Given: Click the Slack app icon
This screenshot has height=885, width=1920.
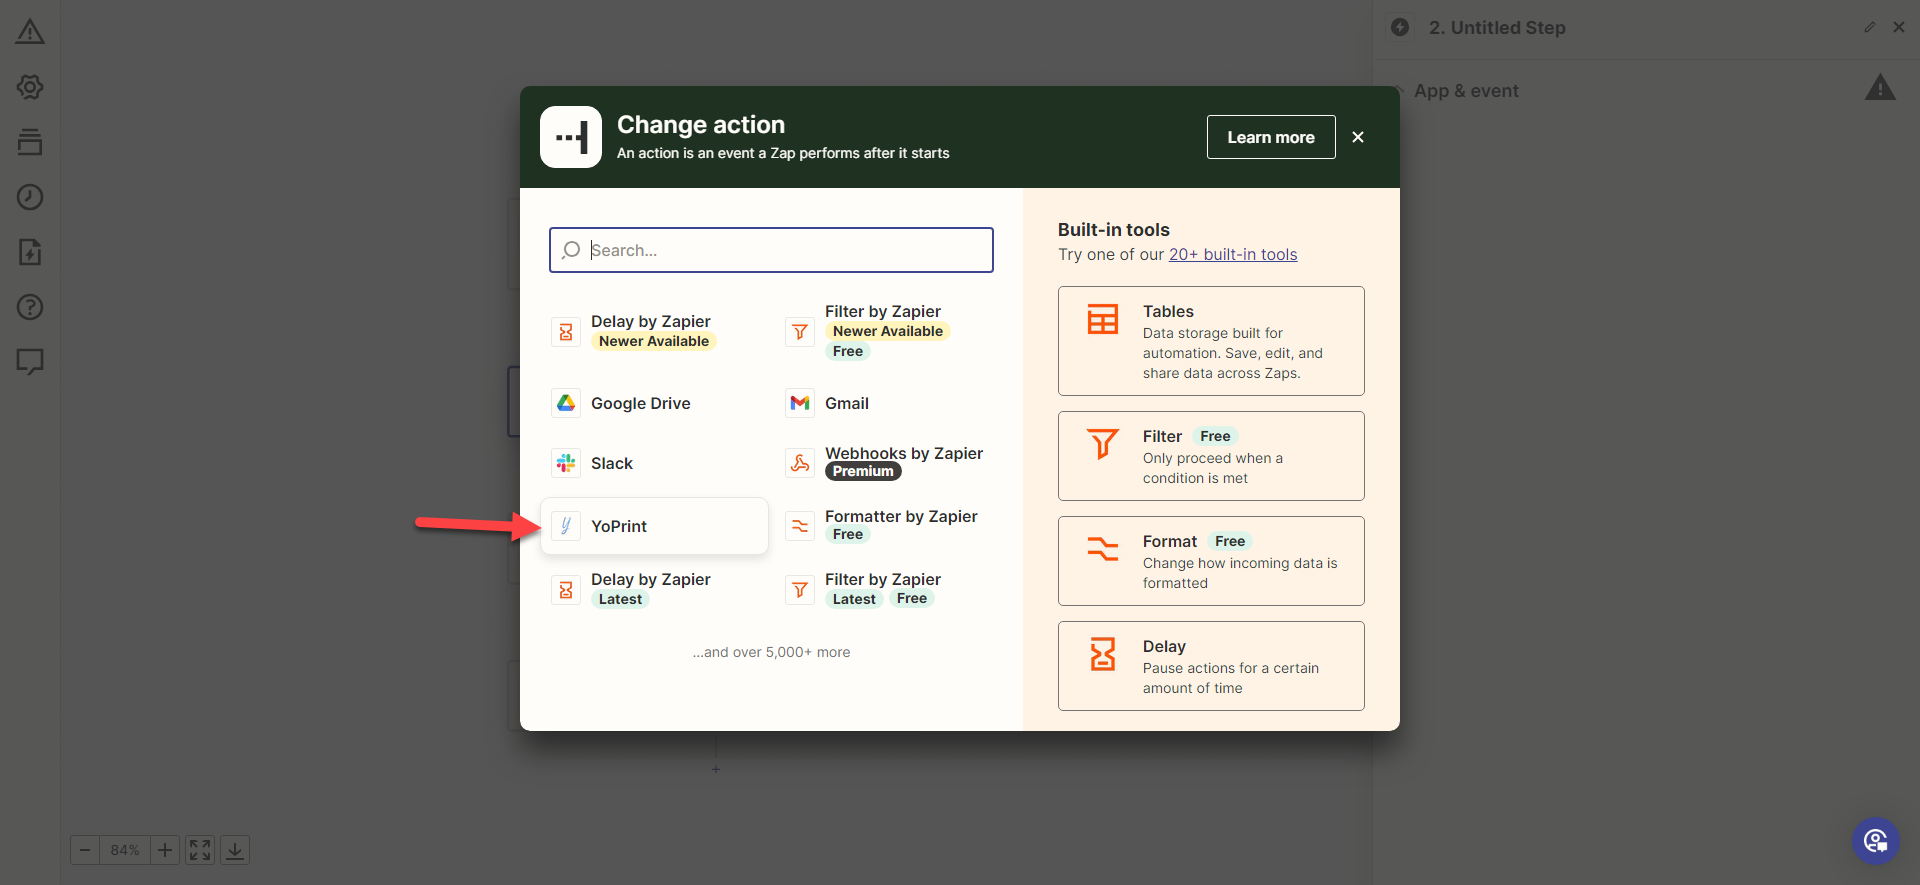Looking at the screenshot, I should (566, 463).
